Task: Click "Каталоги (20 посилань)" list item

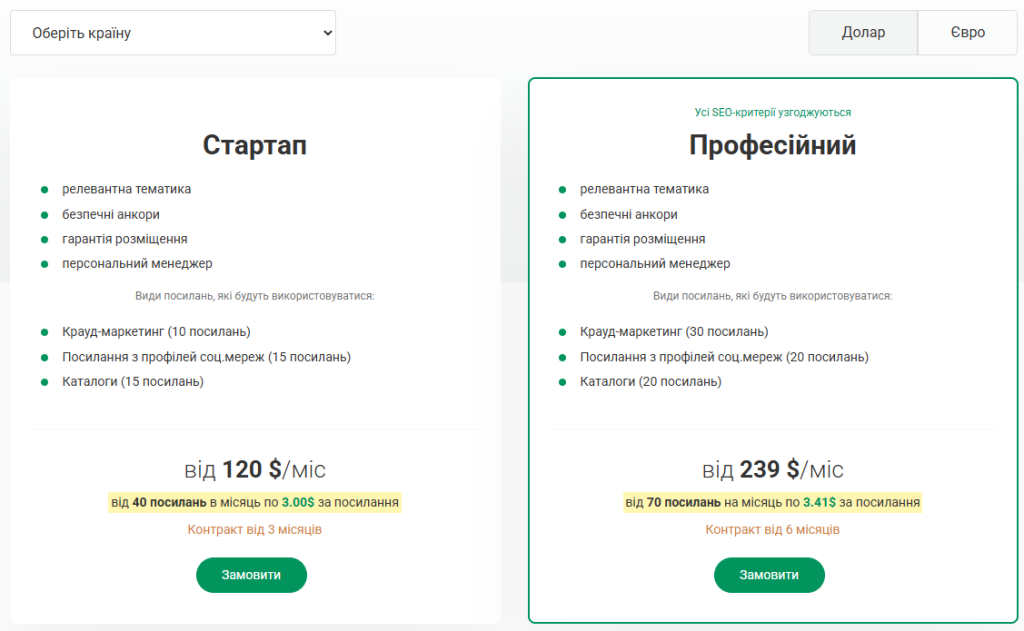Action: [x=651, y=382]
